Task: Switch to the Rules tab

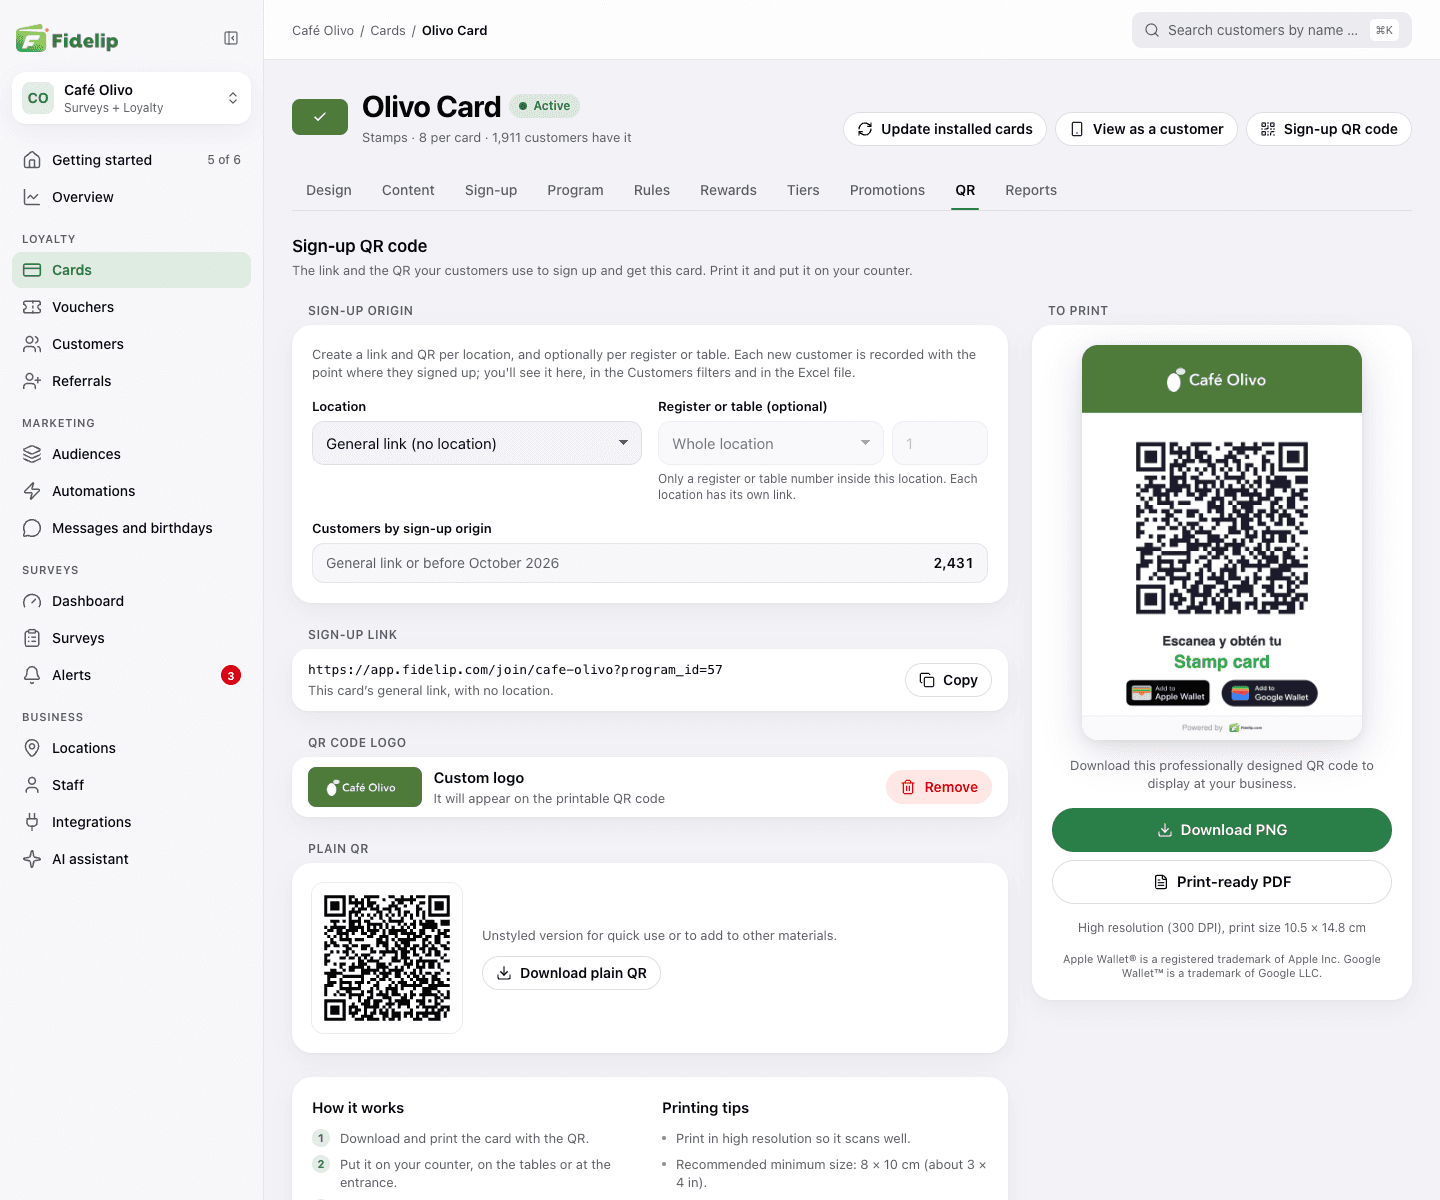Action: 652,190
